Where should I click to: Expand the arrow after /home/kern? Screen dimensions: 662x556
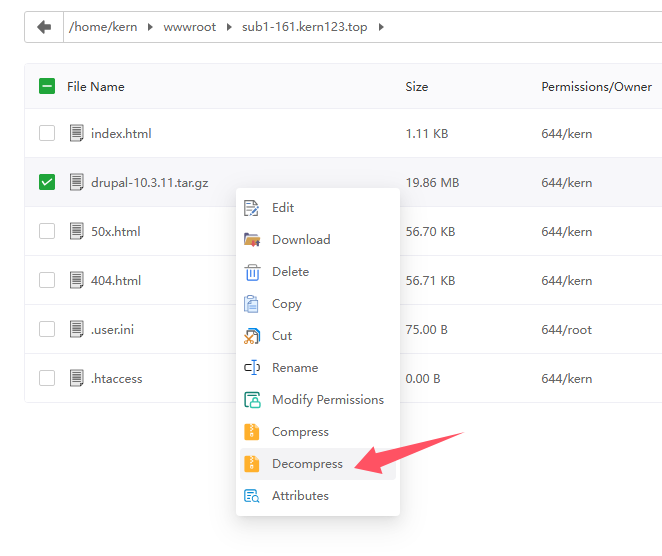click(x=152, y=27)
